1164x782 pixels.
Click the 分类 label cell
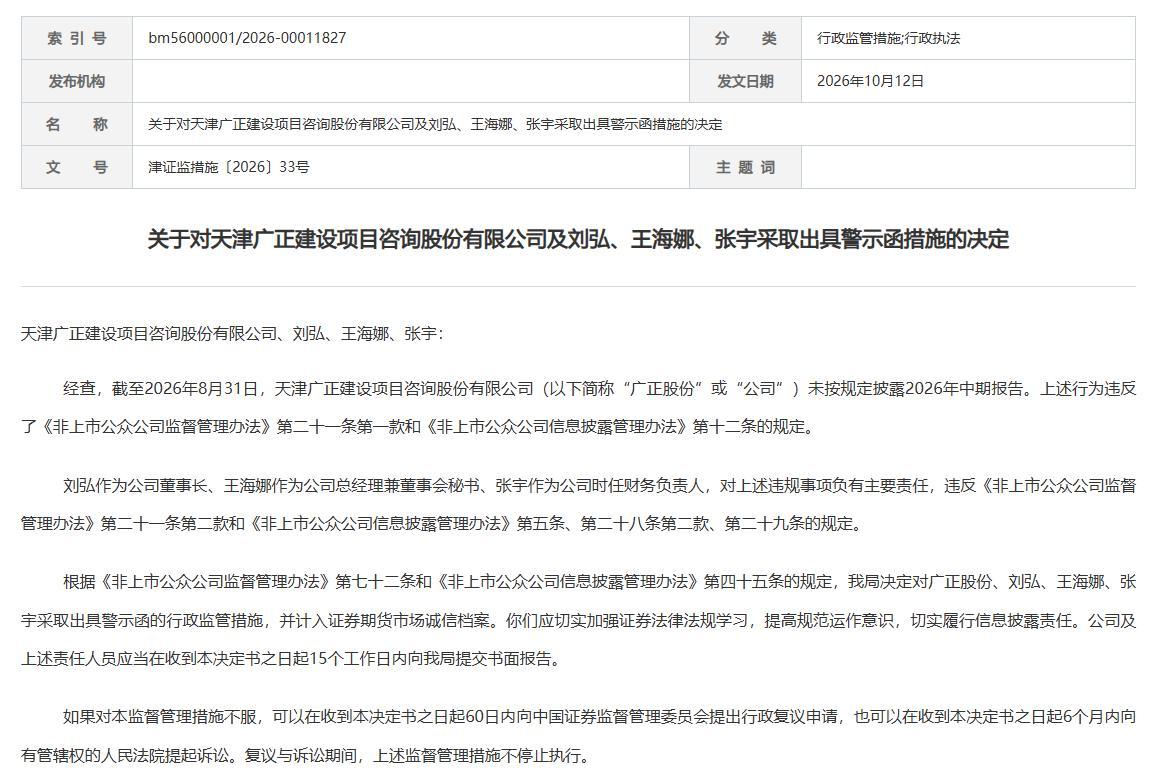pyautogui.click(x=745, y=38)
